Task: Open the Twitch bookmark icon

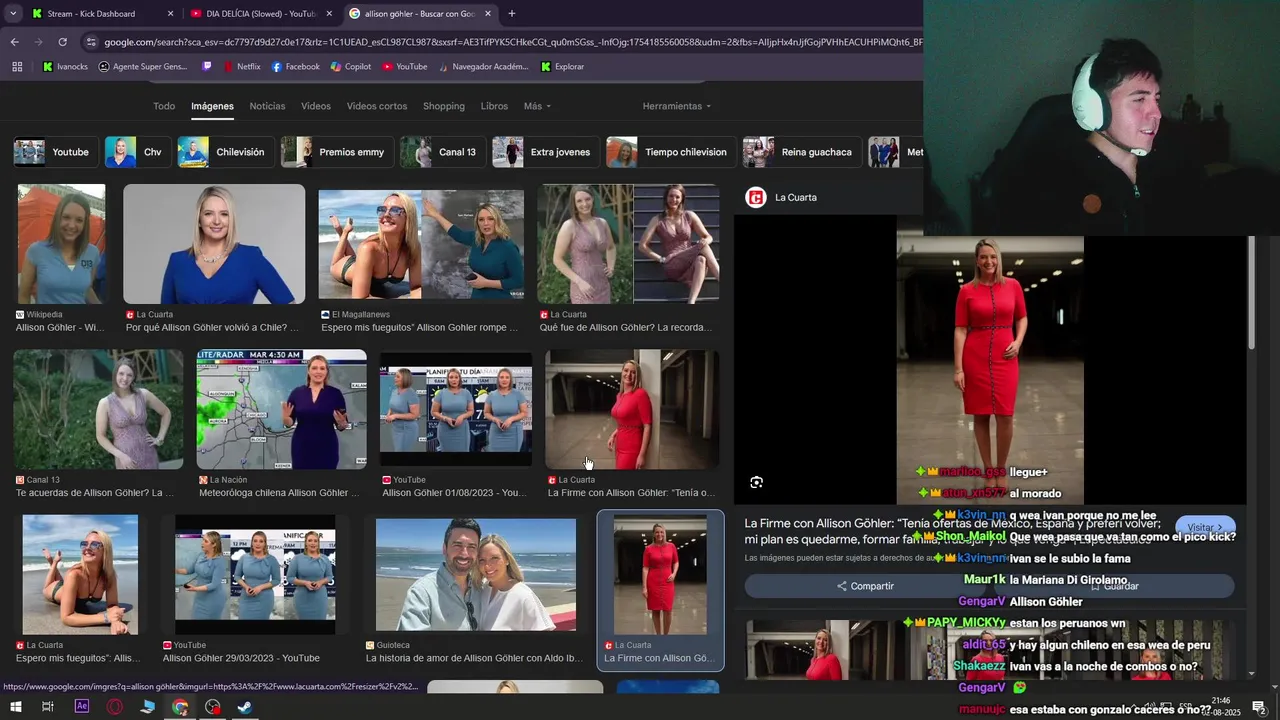Action: pos(207,67)
